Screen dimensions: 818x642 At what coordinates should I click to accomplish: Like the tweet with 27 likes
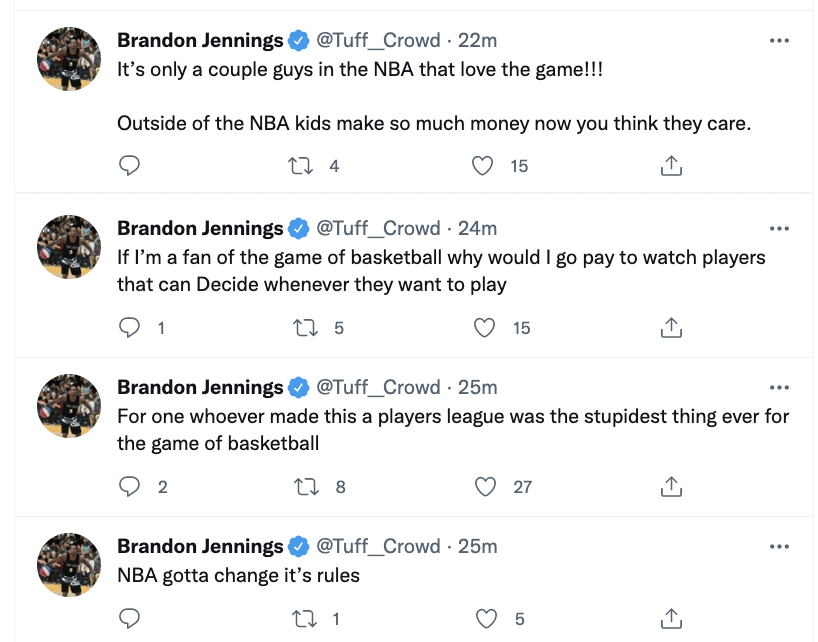coord(485,486)
